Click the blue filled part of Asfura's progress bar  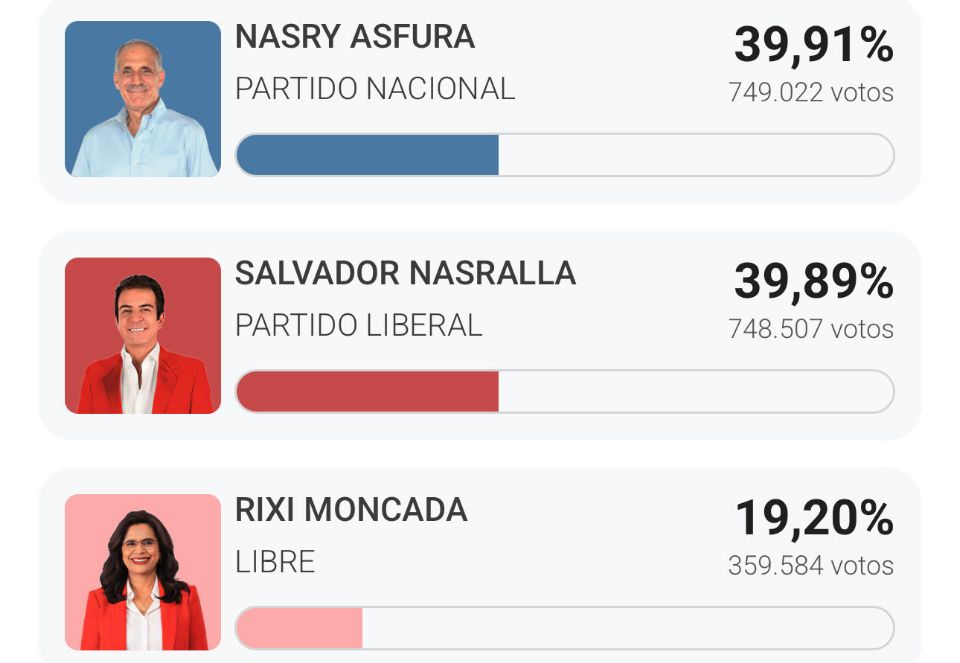367,155
